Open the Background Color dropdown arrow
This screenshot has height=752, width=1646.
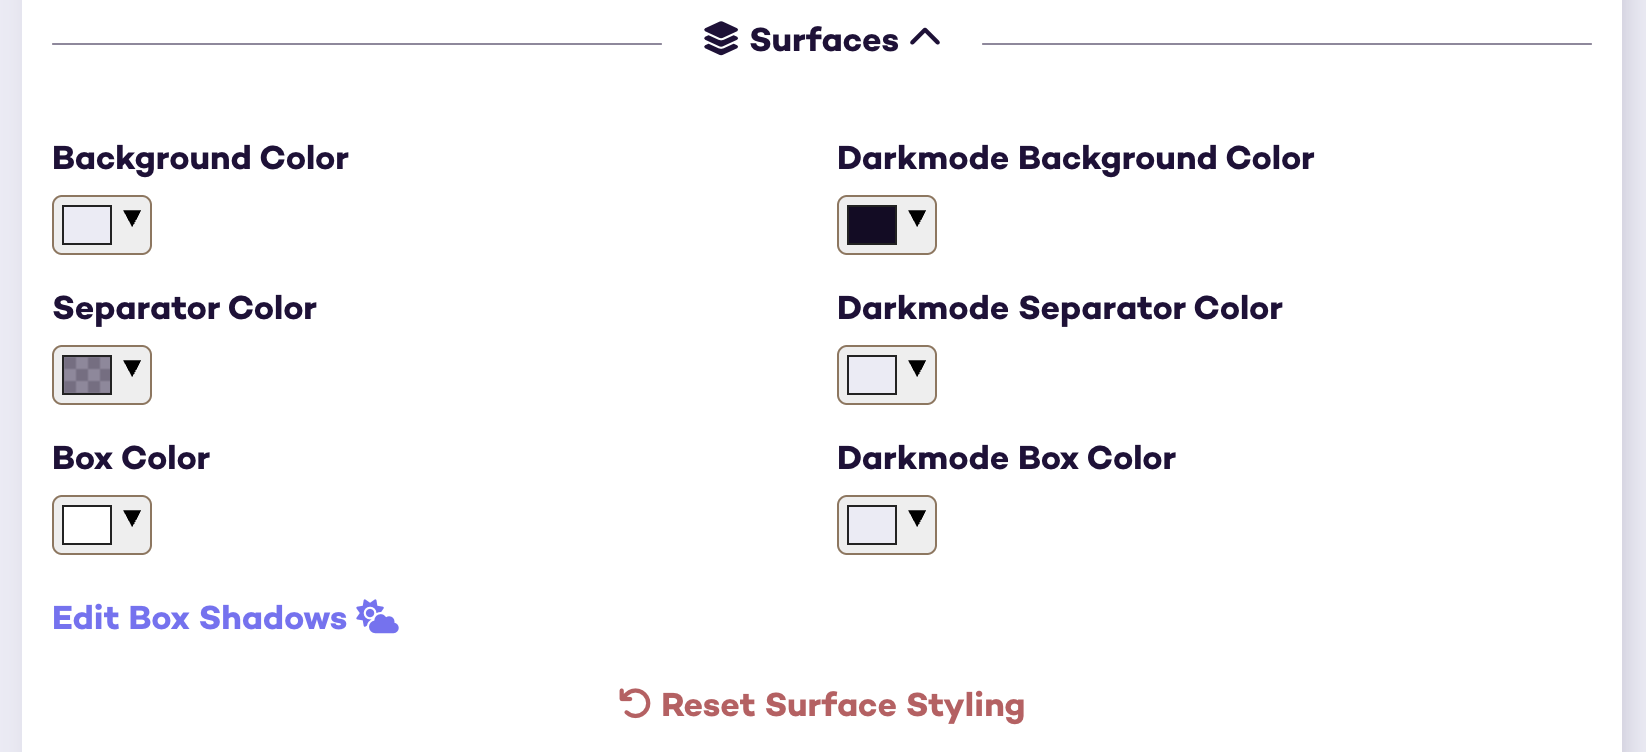click(x=132, y=218)
